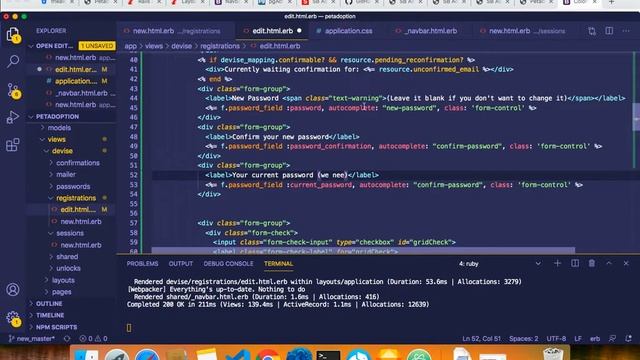The image size is (640, 360).
Task: Expand the passwords folder
Action: (73, 187)
